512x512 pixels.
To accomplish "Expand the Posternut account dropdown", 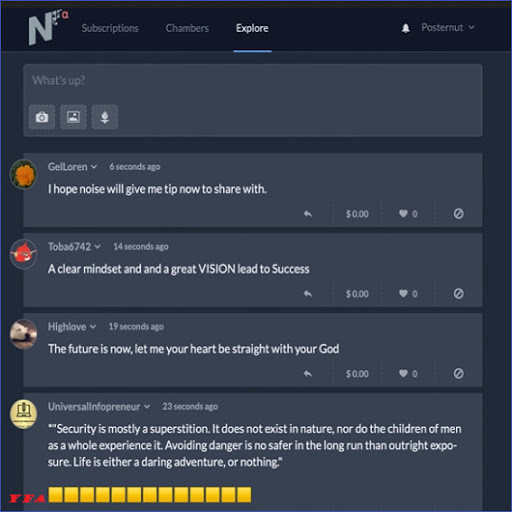I will pos(448,27).
